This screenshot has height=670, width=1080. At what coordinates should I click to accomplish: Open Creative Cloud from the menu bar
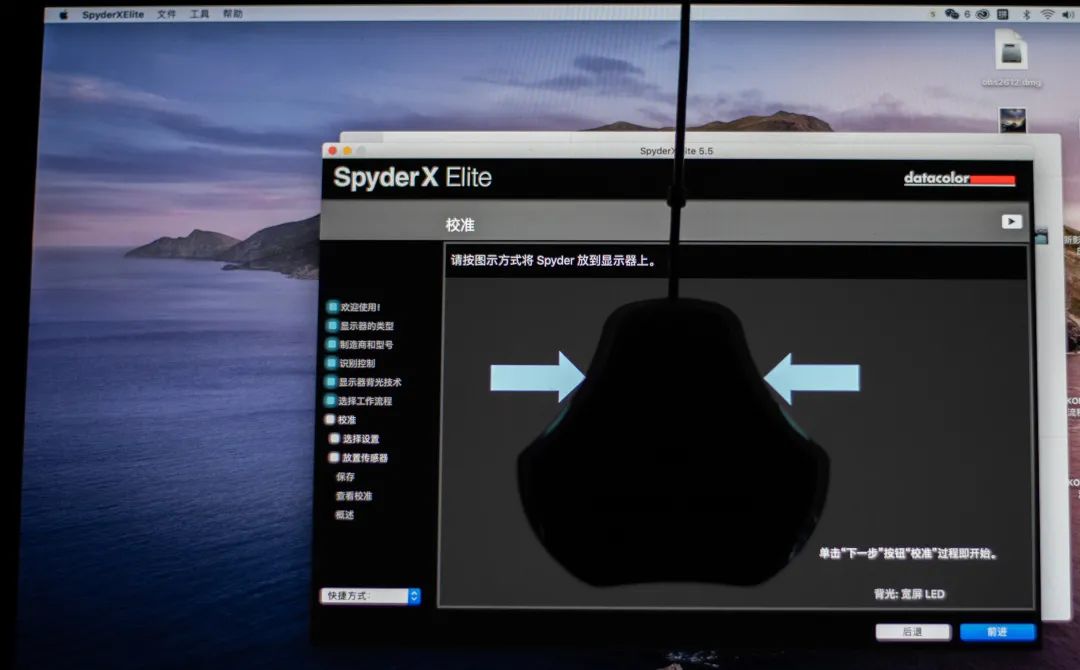coord(982,14)
